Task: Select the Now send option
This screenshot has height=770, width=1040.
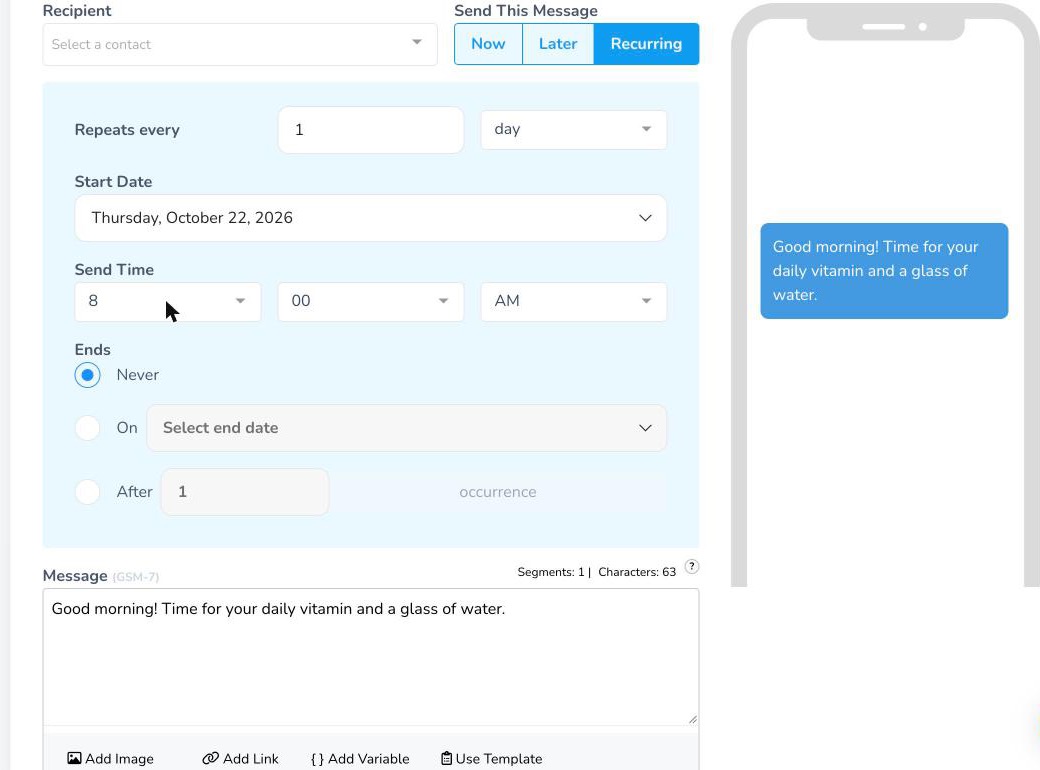Action: pyautogui.click(x=488, y=44)
